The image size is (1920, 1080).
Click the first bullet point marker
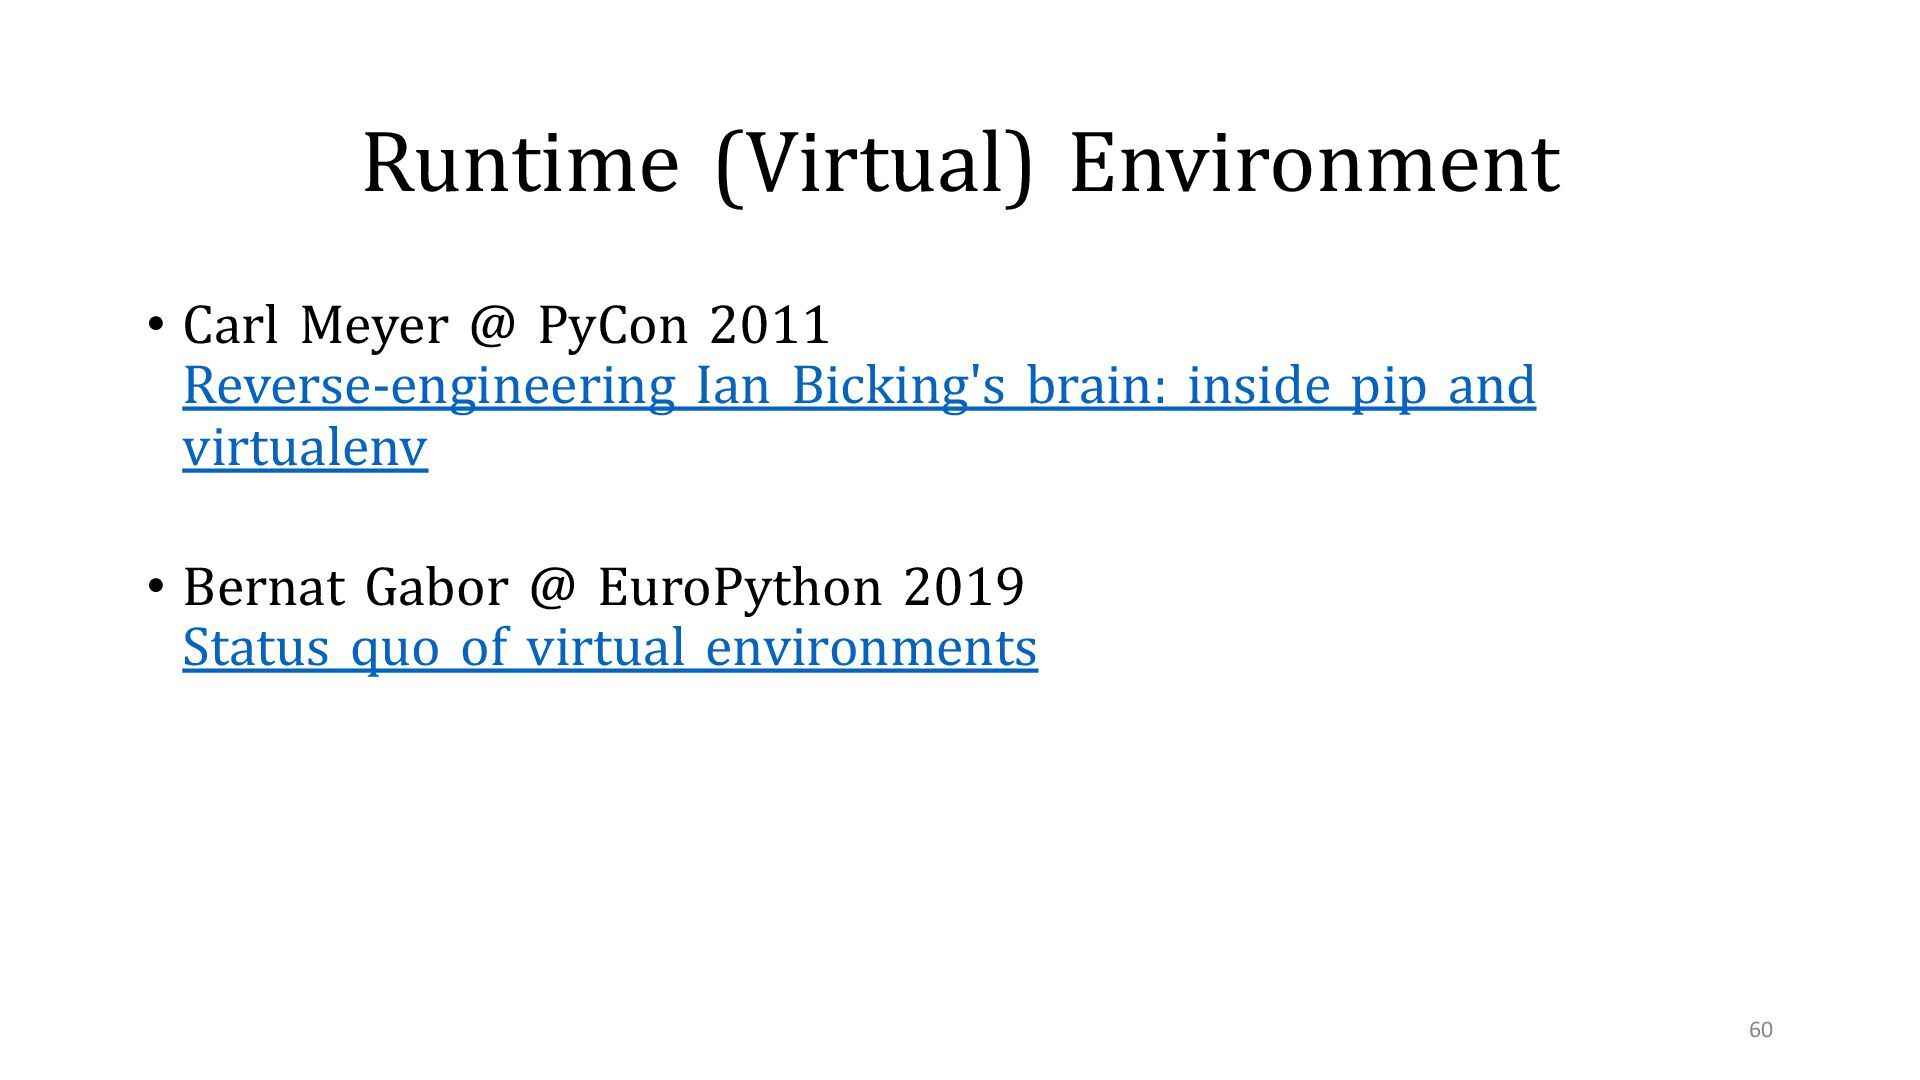155,324
